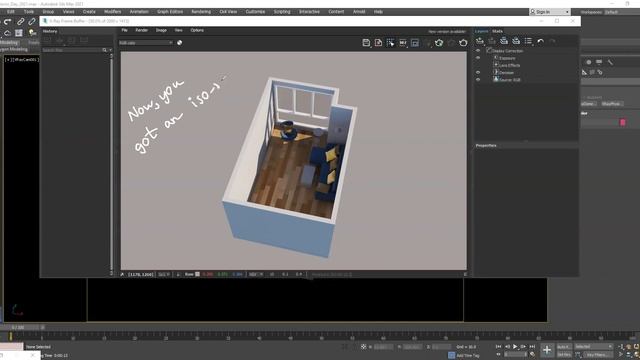Click the current frame number field
The height and width of the screenshot is (360, 640).
(516, 355)
